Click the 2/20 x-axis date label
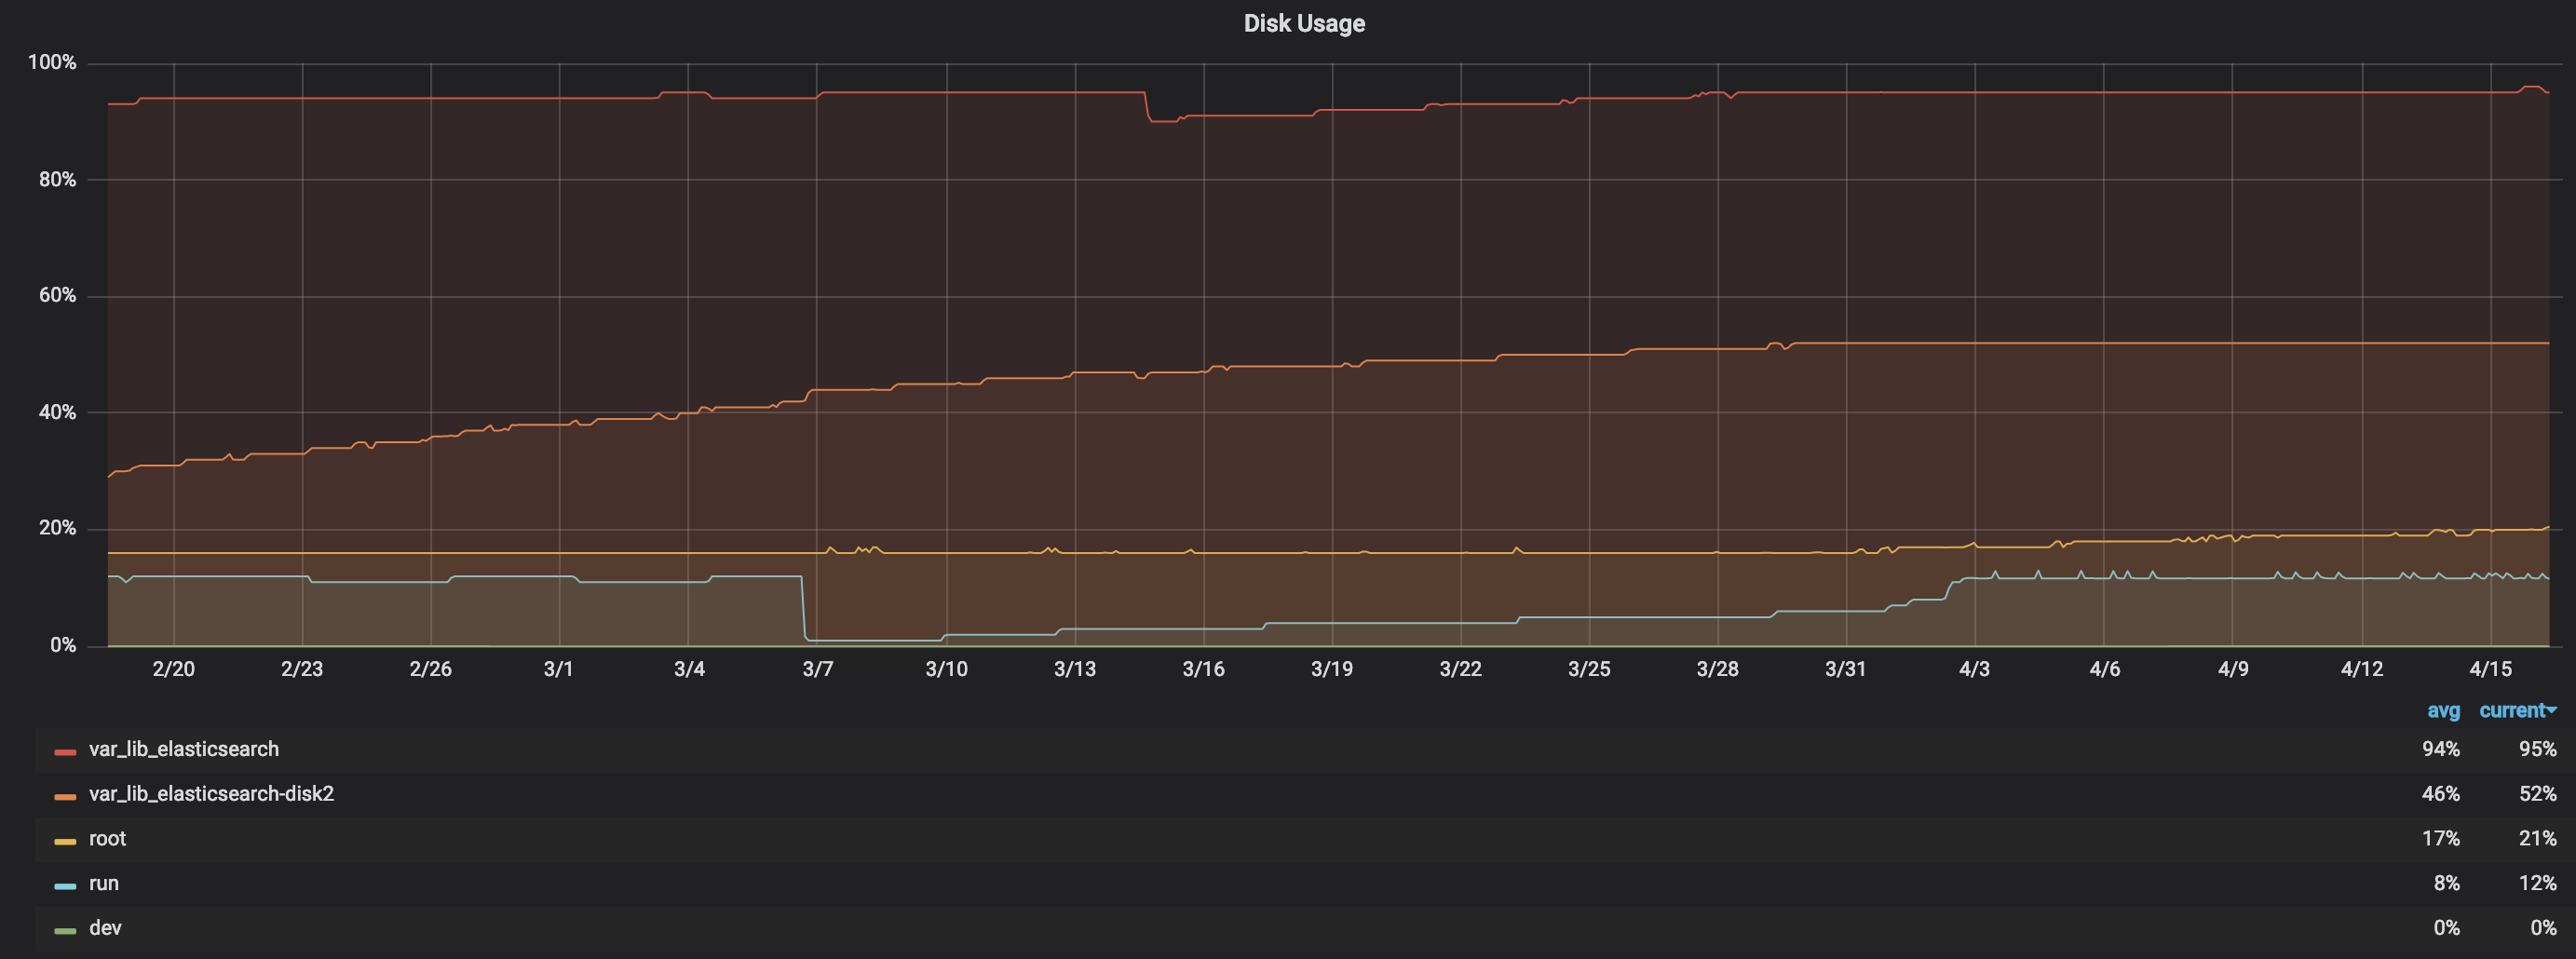Image resolution: width=2576 pixels, height=959 pixels. tap(173, 669)
